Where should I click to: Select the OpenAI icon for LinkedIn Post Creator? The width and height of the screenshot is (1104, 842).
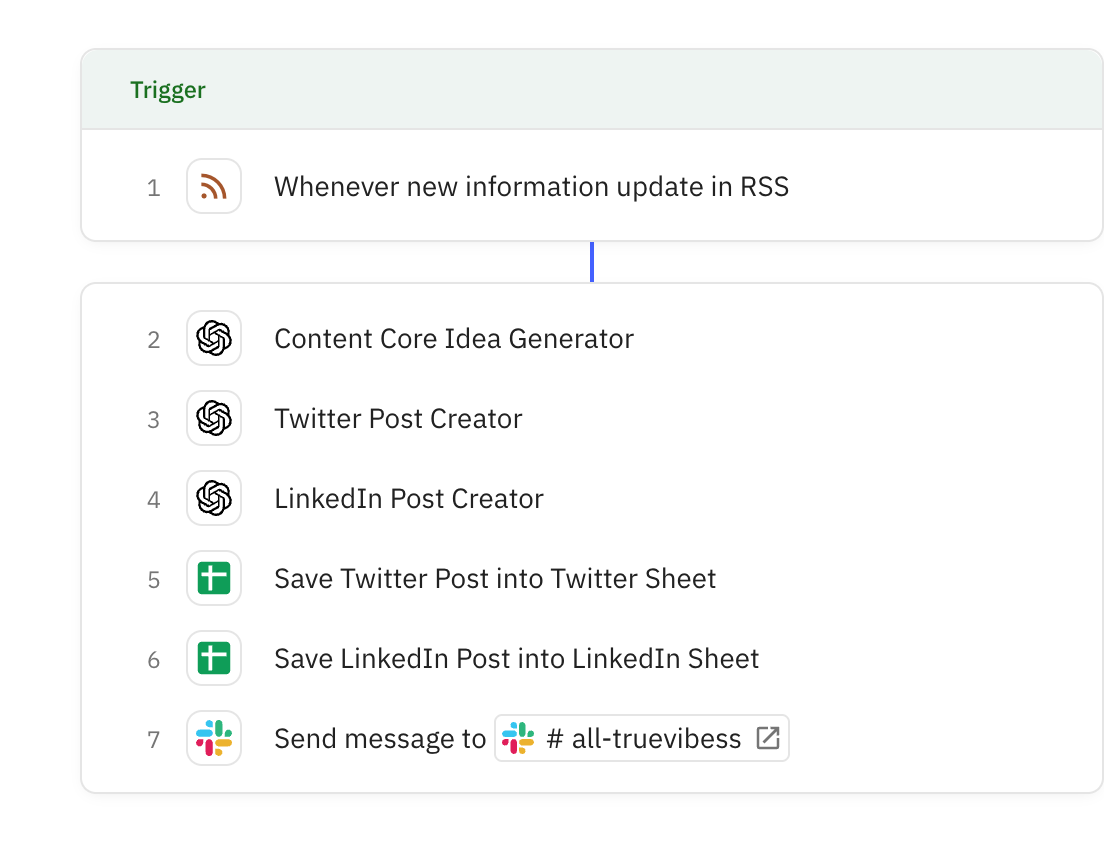tap(213, 498)
